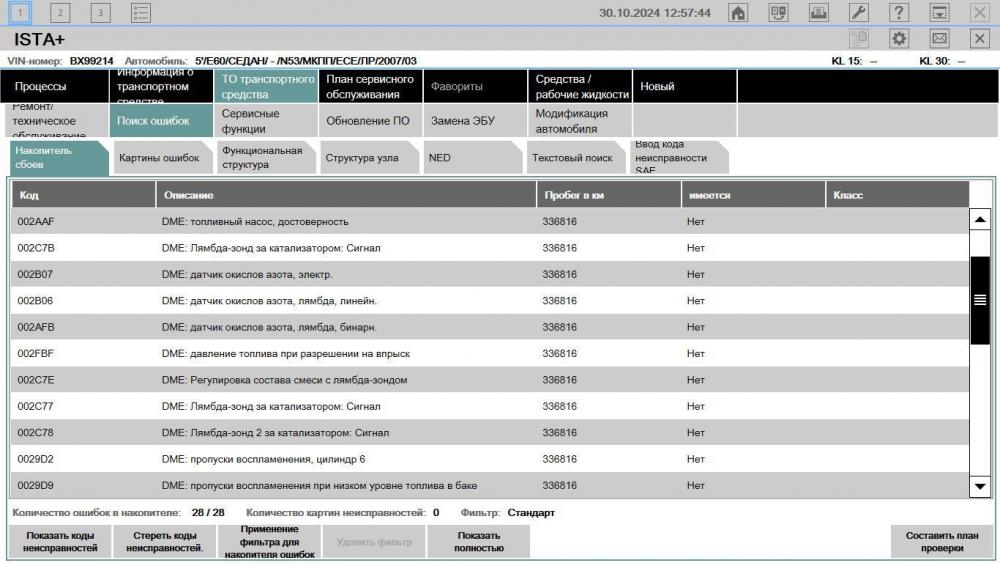1000x563 pixels.
Task: Open session tab number 2
Action: tap(60, 13)
